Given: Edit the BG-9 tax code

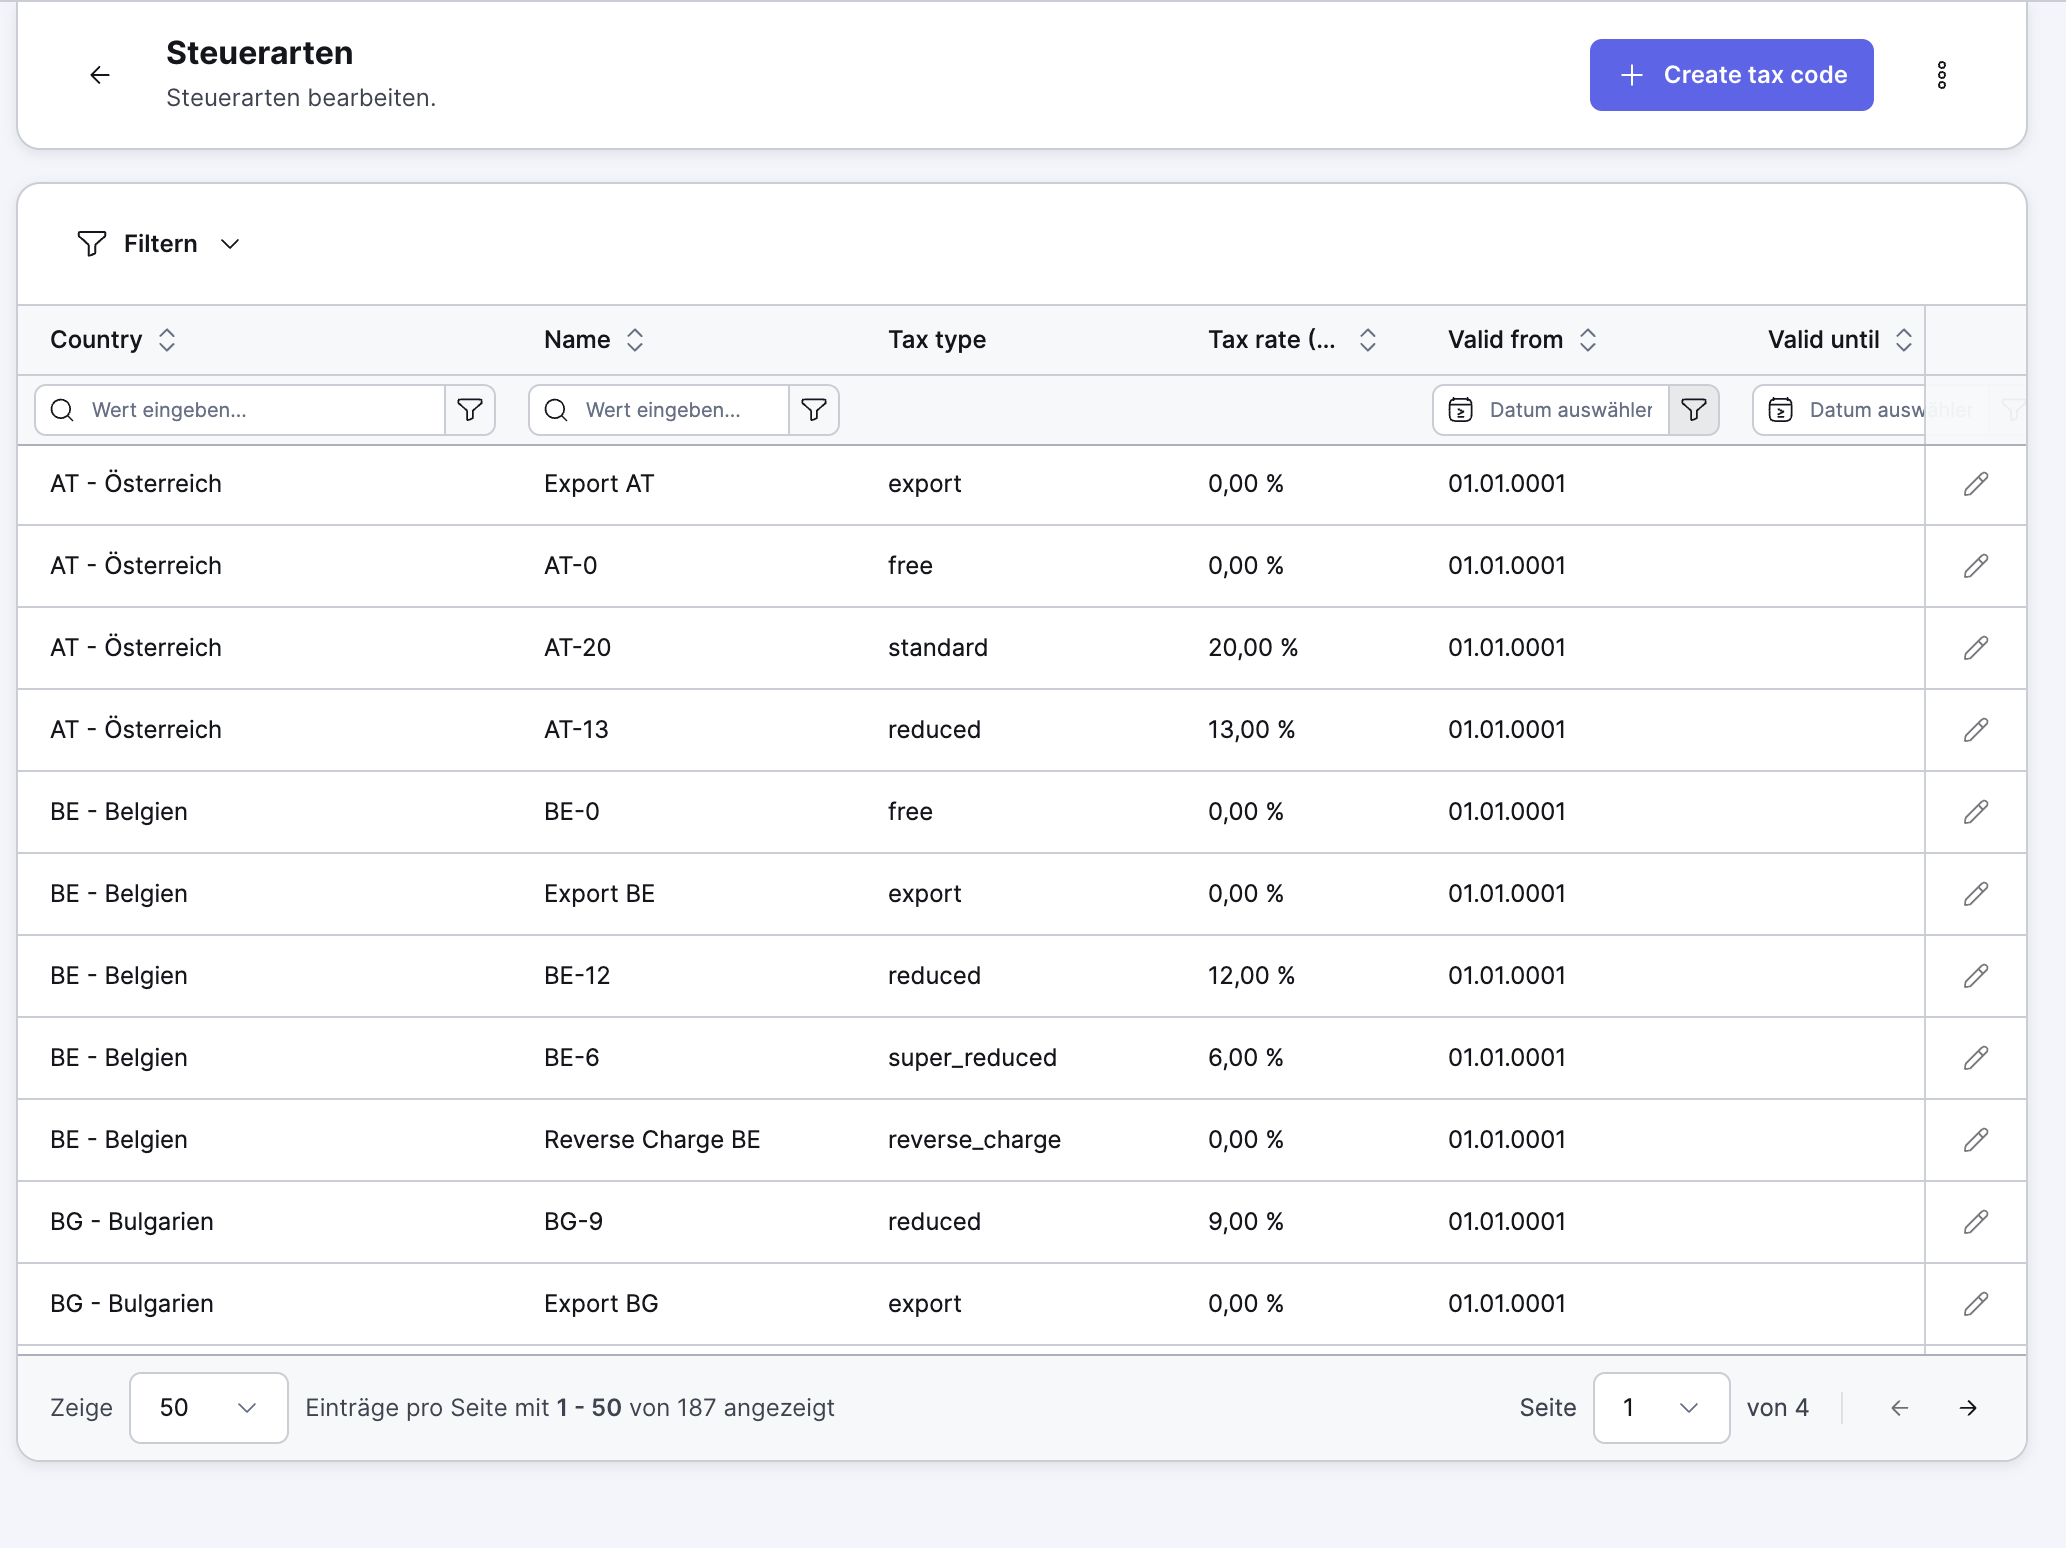Looking at the screenshot, I should (1975, 1222).
